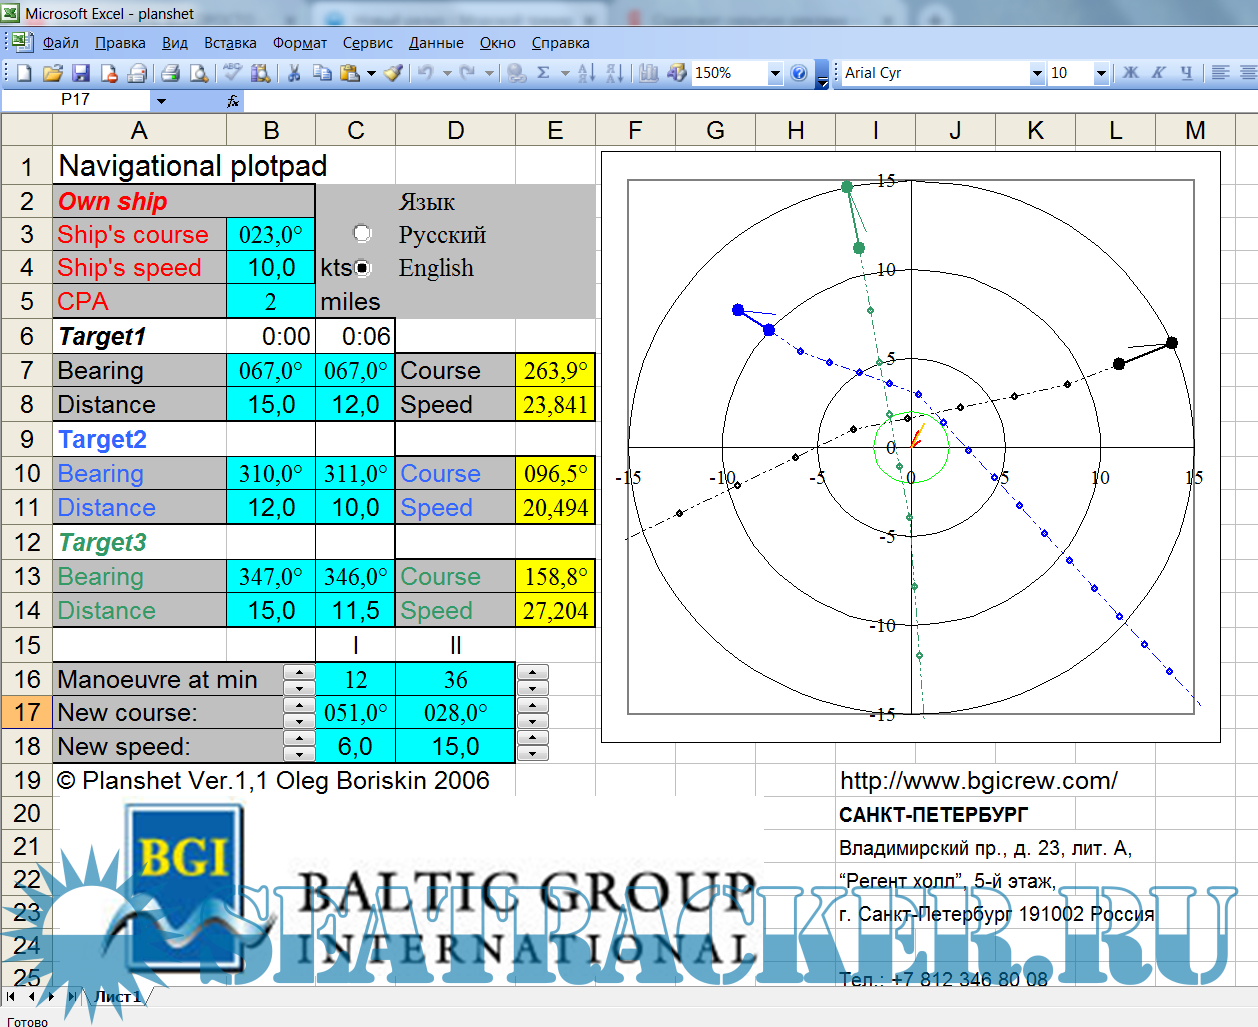
Task: Click the www.bgicrew.com link
Action: 978,781
